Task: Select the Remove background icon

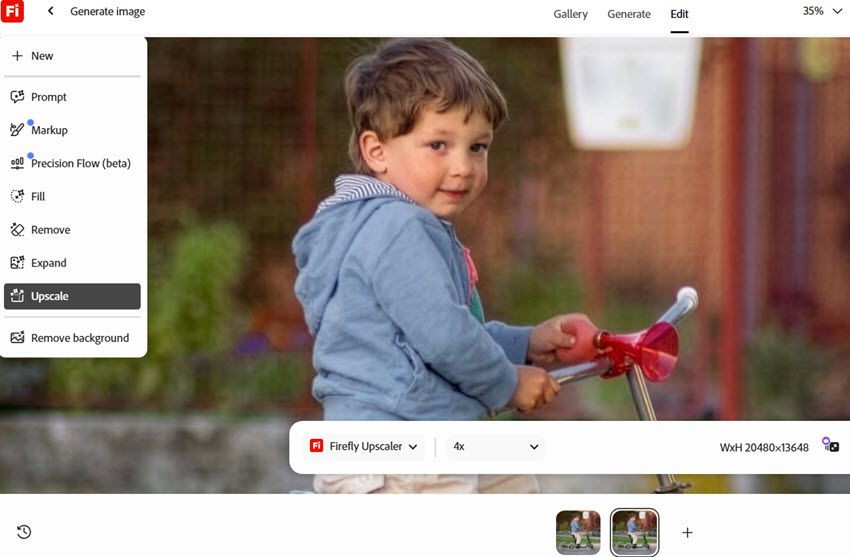Action: (17, 338)
